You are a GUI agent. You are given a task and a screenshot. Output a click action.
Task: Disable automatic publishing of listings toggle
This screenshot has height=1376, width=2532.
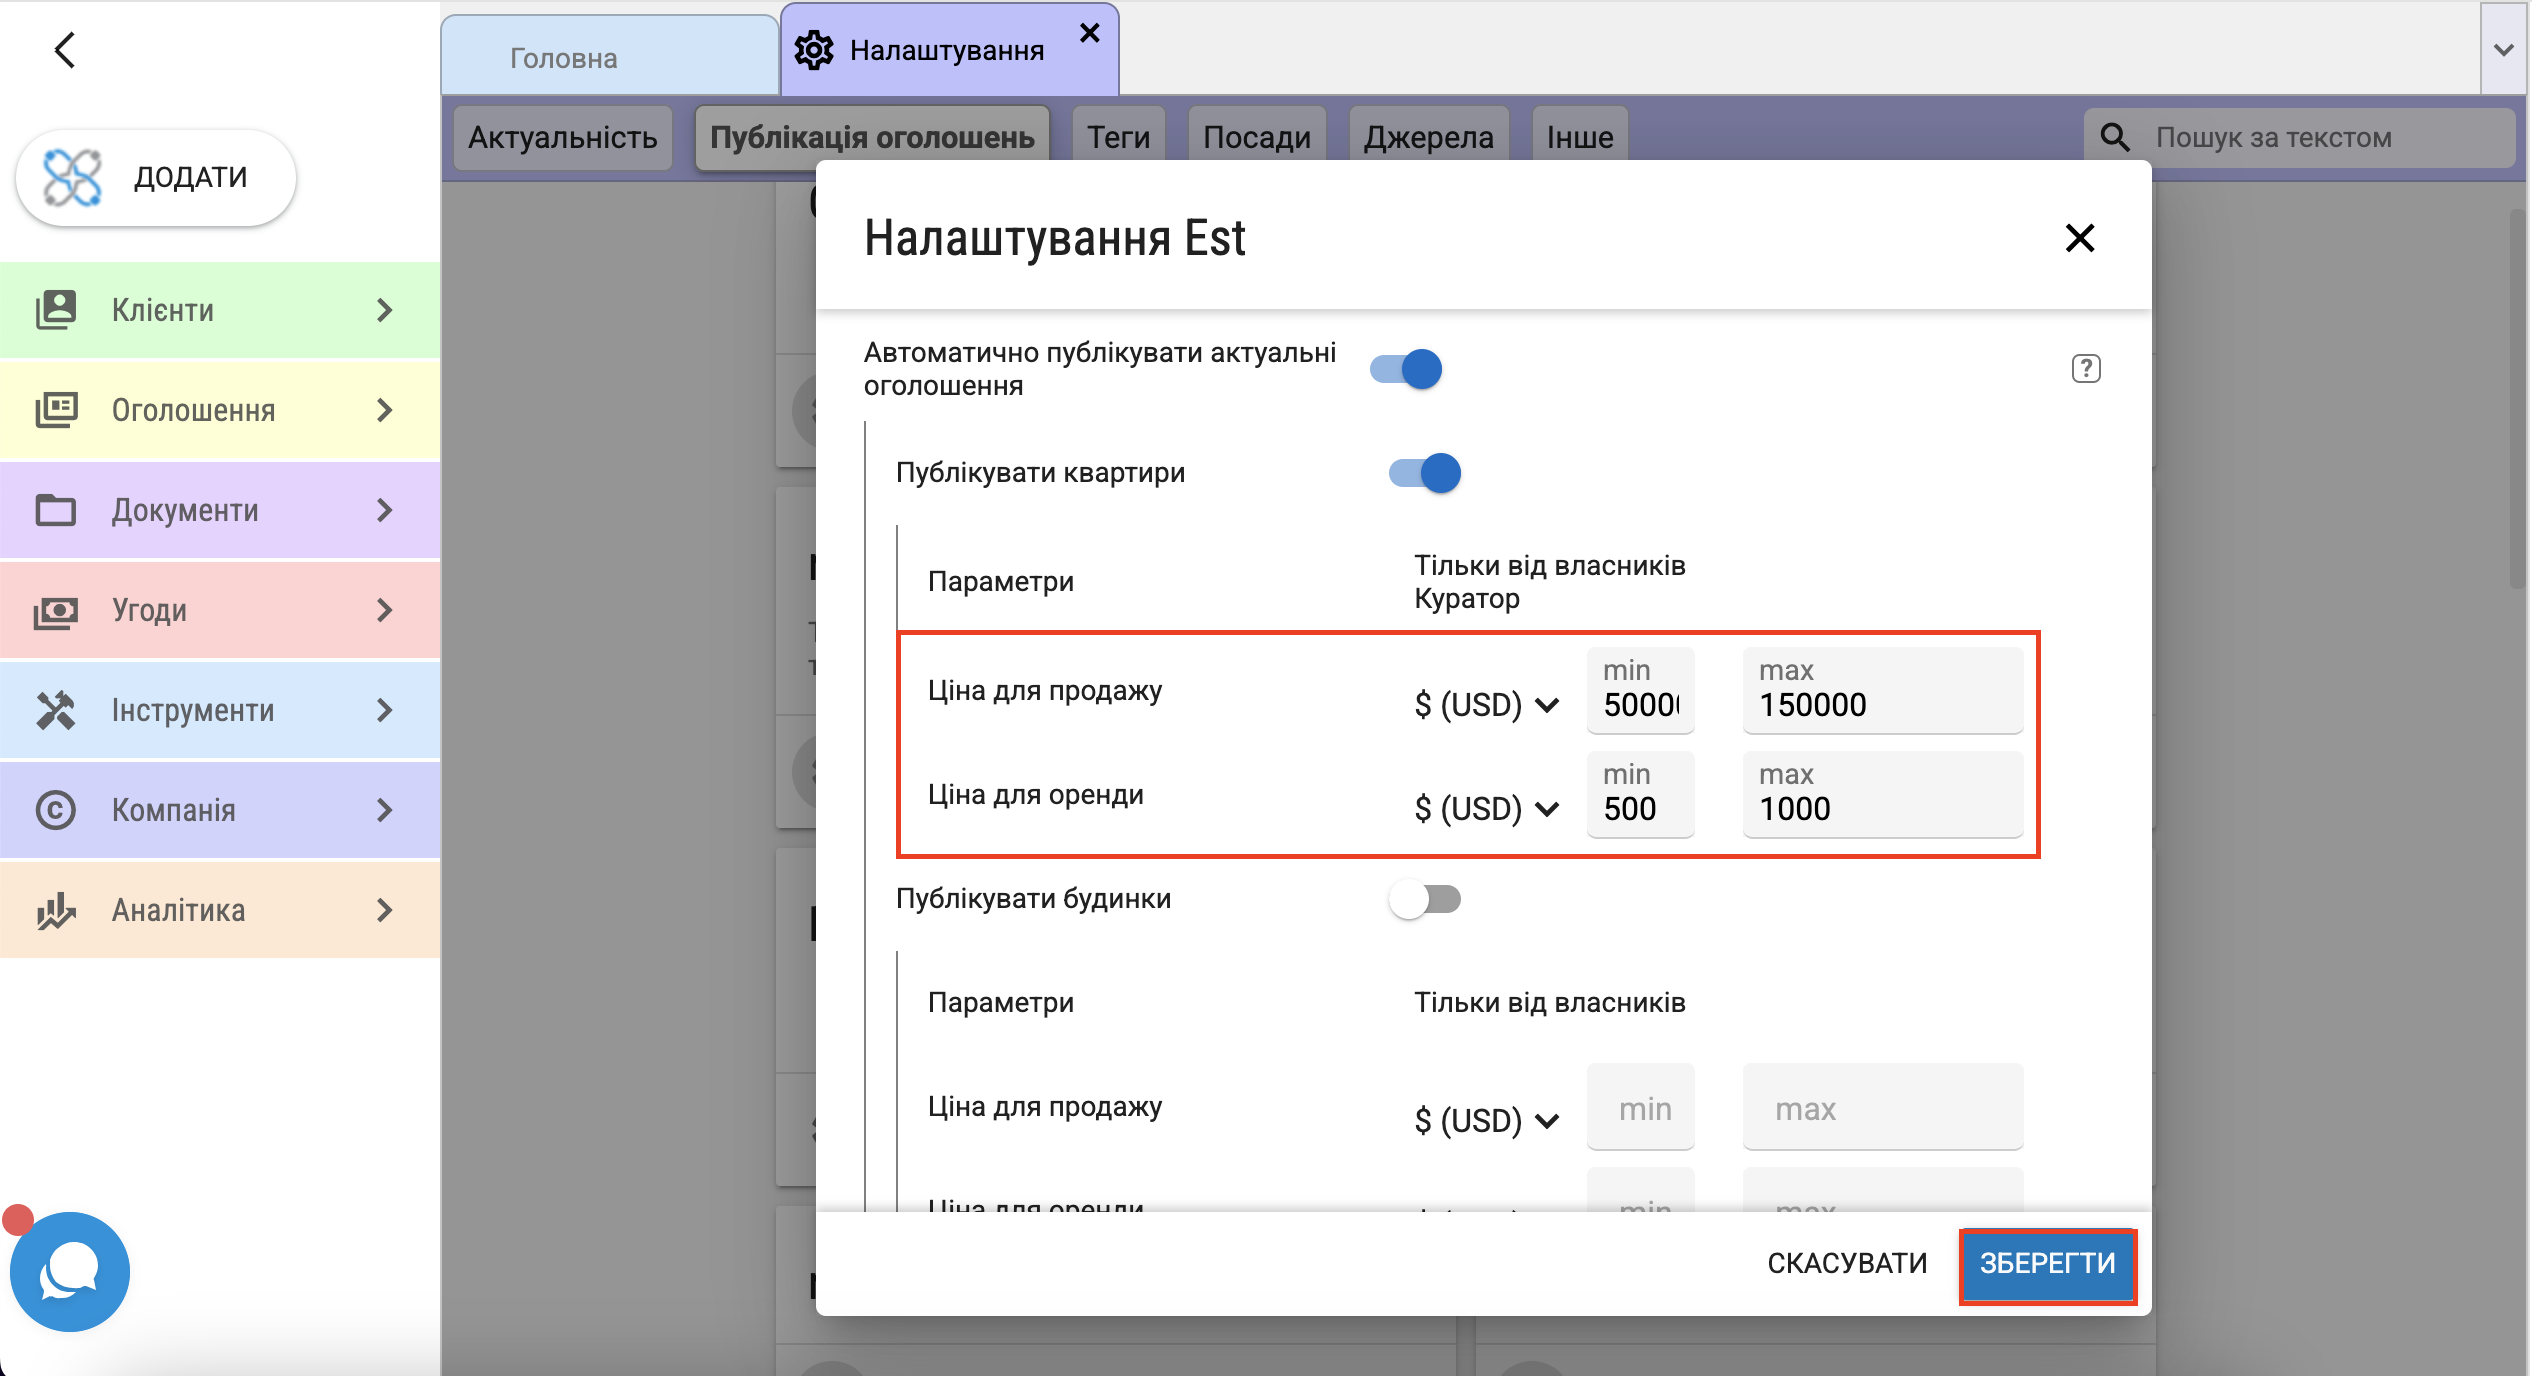[1406, 369]
